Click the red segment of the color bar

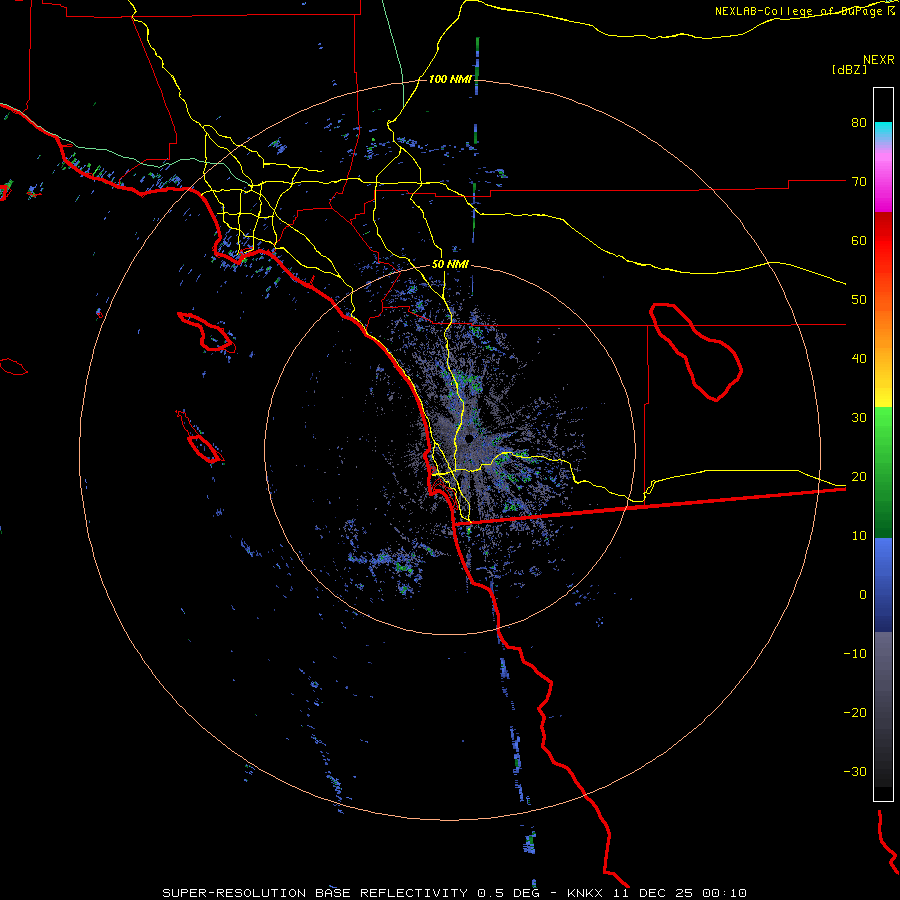(883, 241)
